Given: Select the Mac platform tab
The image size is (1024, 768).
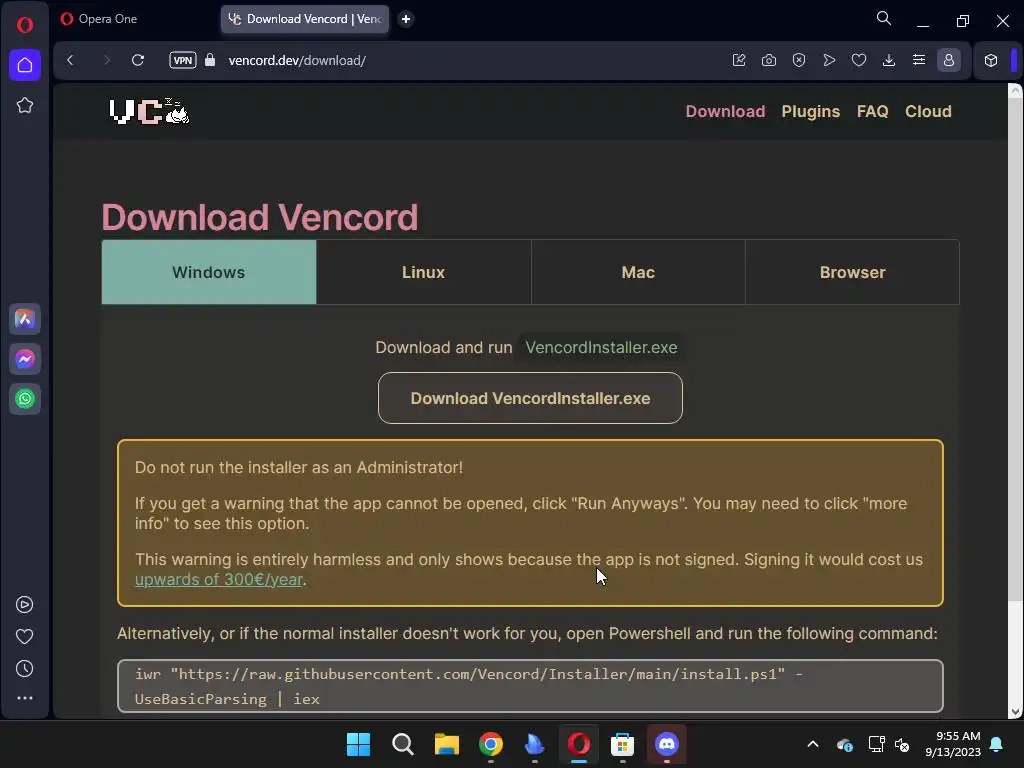Looking at the screenshot, I should [x=638, y=272].
